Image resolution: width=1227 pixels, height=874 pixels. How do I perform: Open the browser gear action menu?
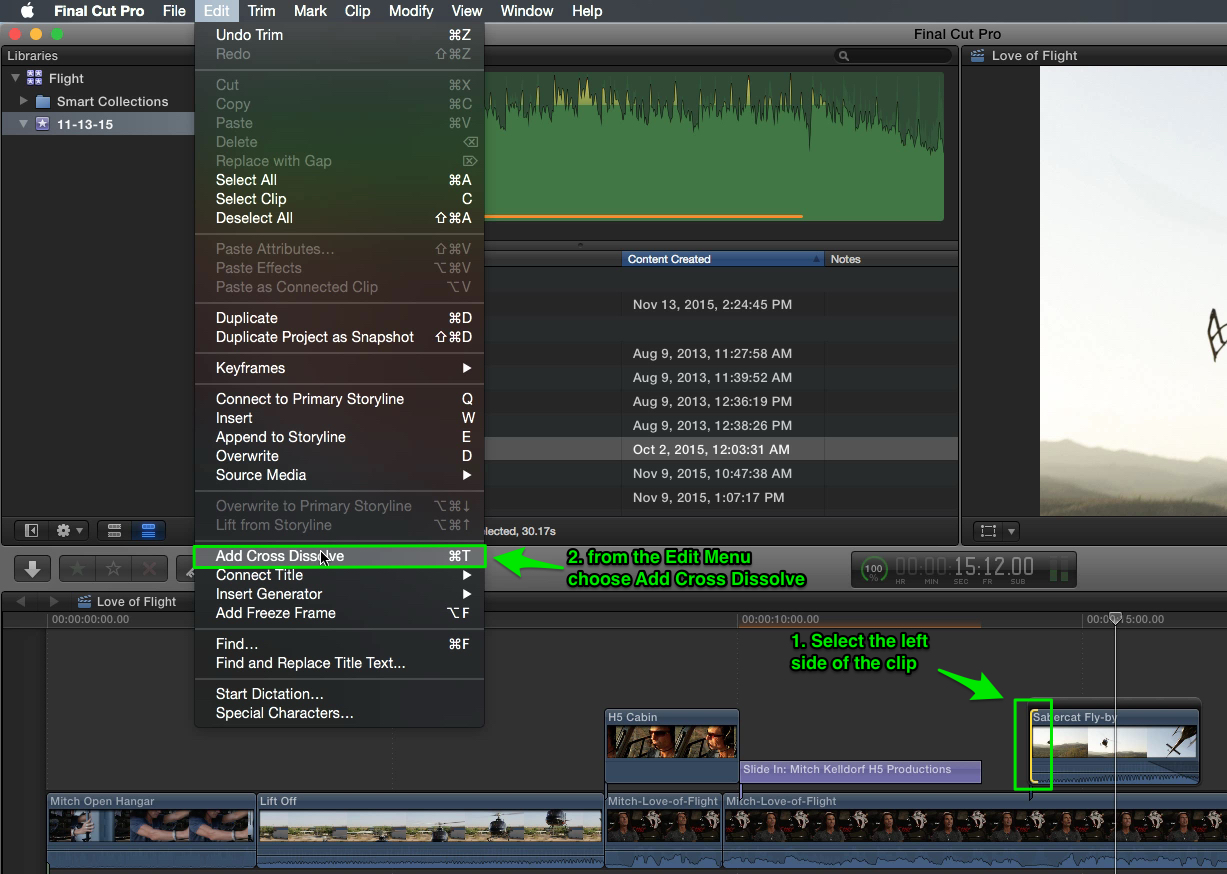pyautogui.click(x=70, y=530)
